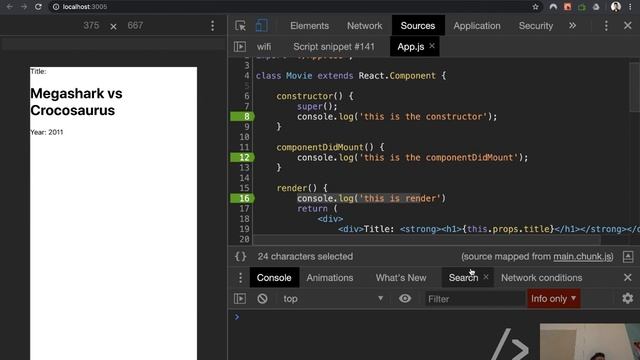The width and height of the screenshot is (640, 360).
Task: Open Chrome's three-dot menu
Action: point(631,7)
